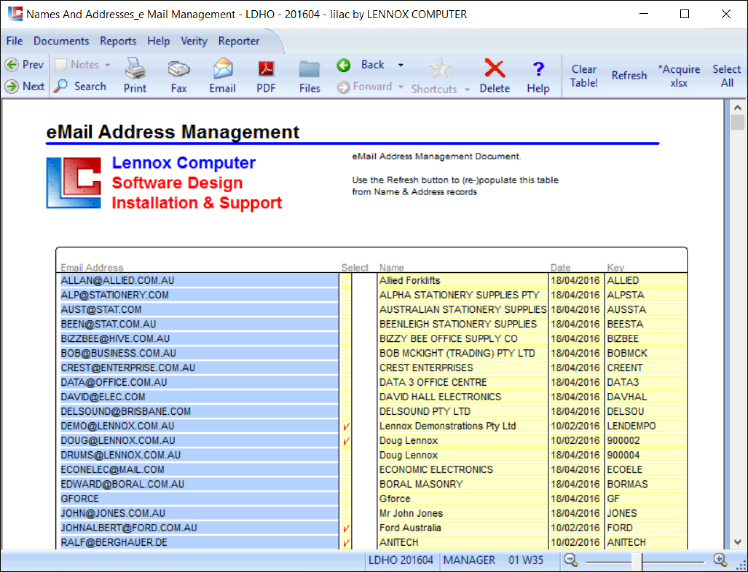
Task: Click email cell DELSOUND@BRISBANE.COM
Action: (197, 412)
